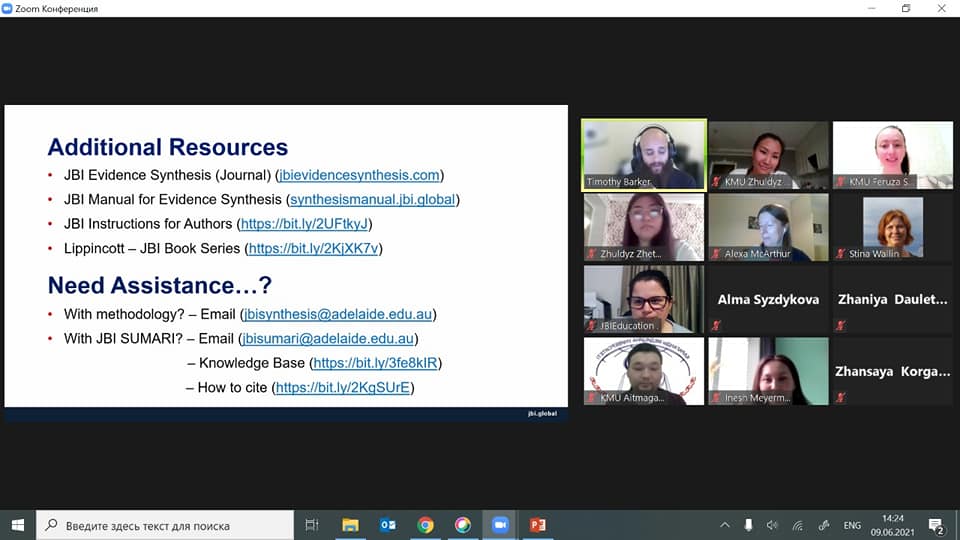Open the network status tray icon
This screenshot has height=540, width=960.
tap(797, 525)
